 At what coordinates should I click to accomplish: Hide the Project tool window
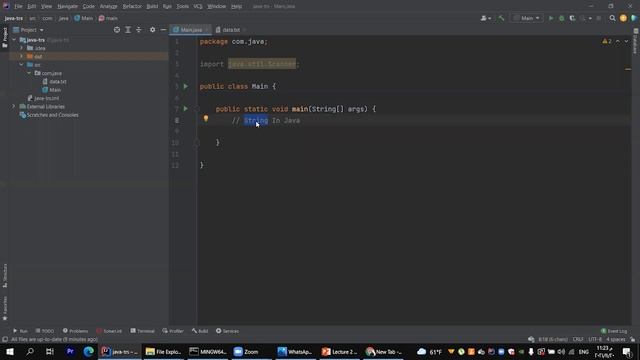tap(163, 30)
